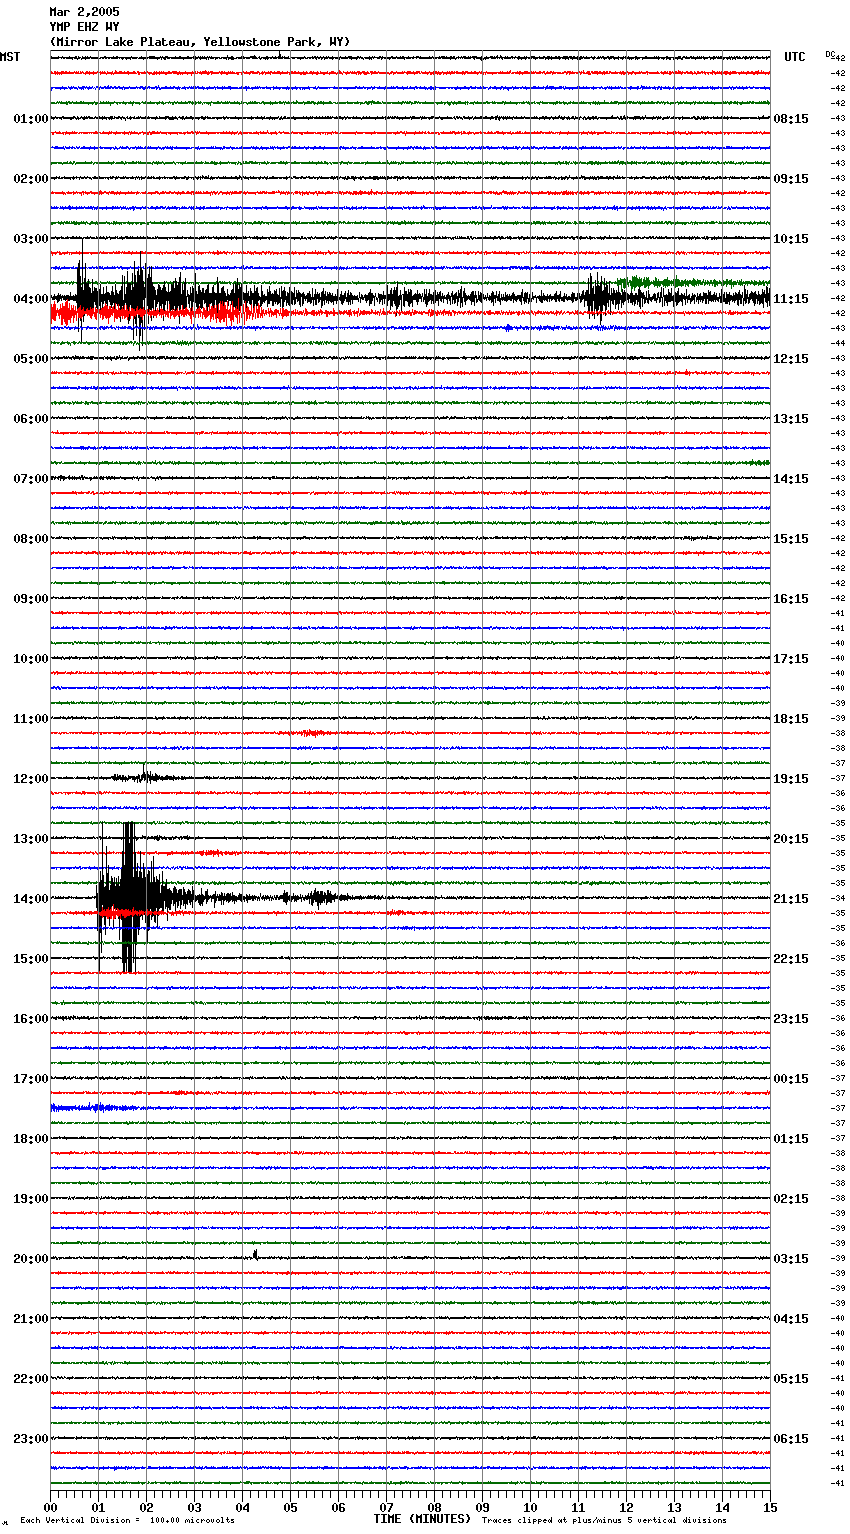
Task: Click the 01:15 UTC time label
Action: pyautogui.click(x=791, y=1139)
